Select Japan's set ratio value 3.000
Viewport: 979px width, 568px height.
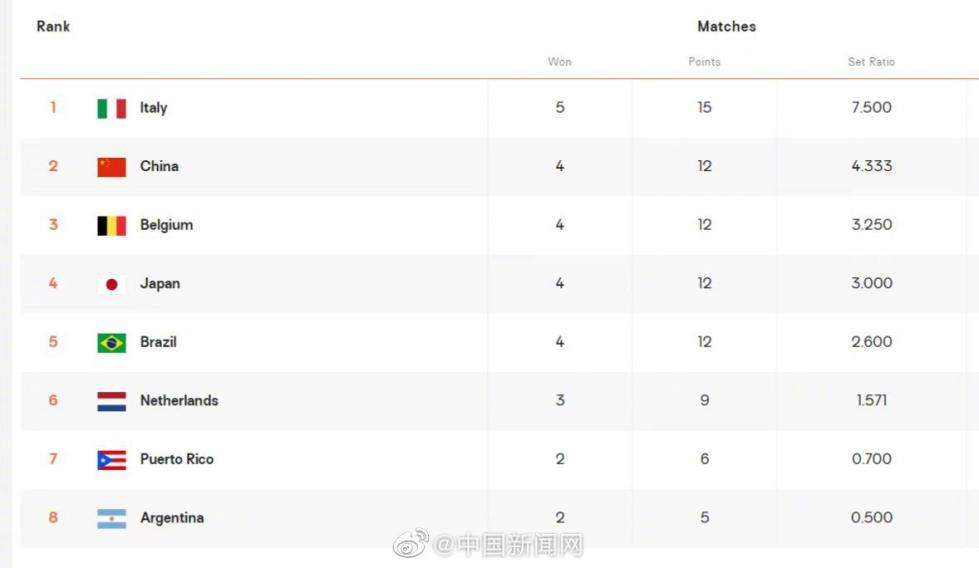(x=871, y=284)
